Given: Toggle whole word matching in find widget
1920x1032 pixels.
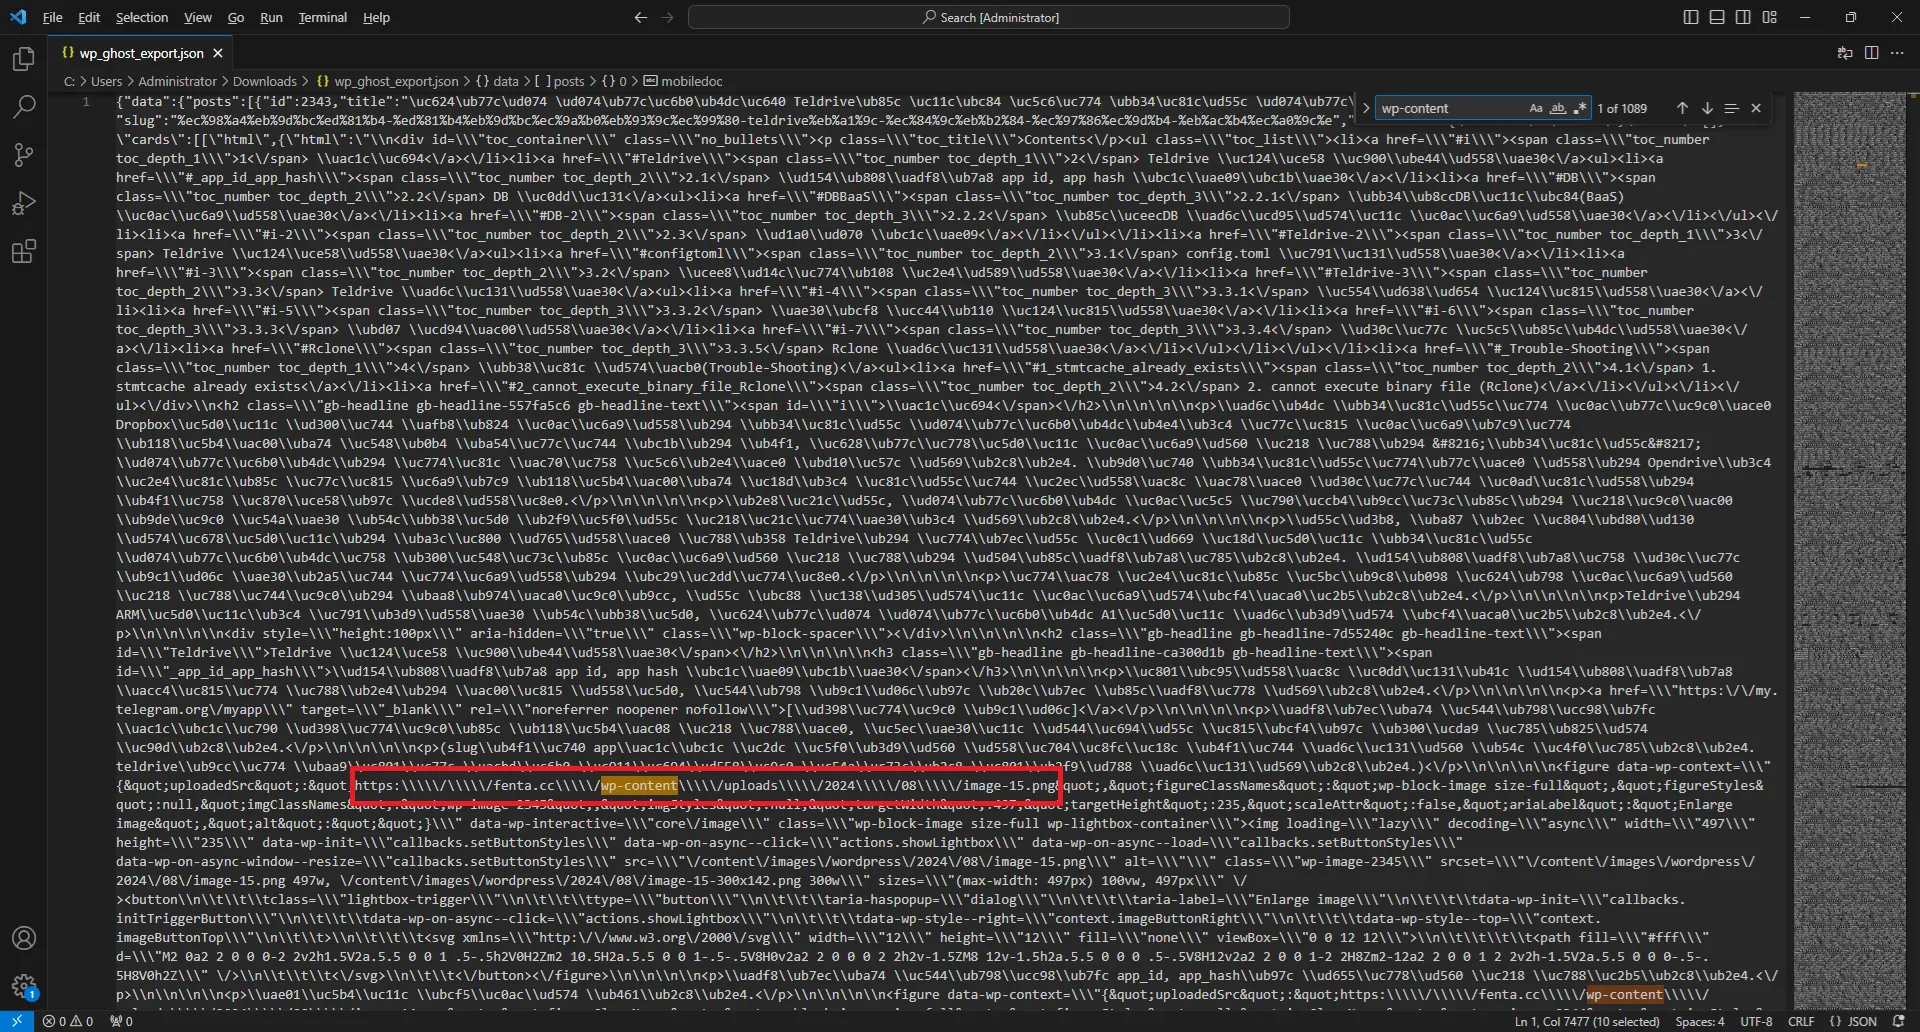Looking at the screenshot, I should (1559, 107).
